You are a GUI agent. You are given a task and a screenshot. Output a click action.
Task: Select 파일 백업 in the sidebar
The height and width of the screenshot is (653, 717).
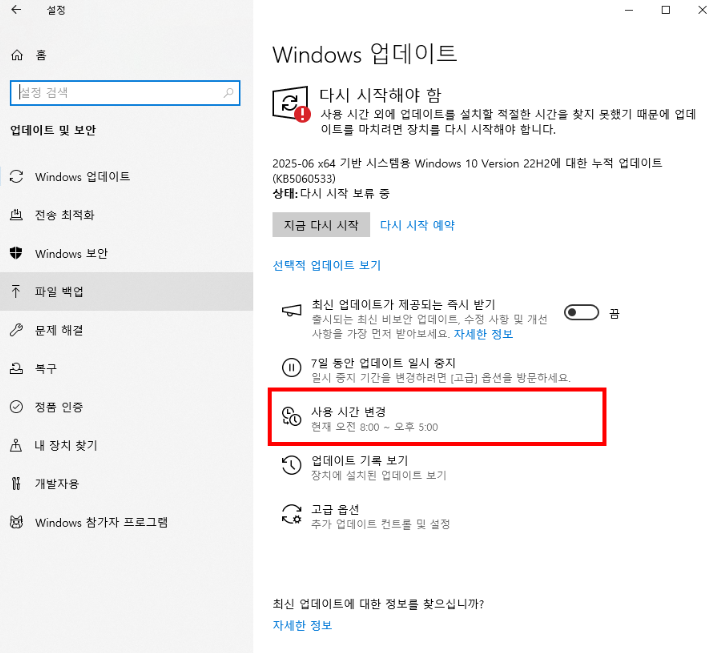126,291
